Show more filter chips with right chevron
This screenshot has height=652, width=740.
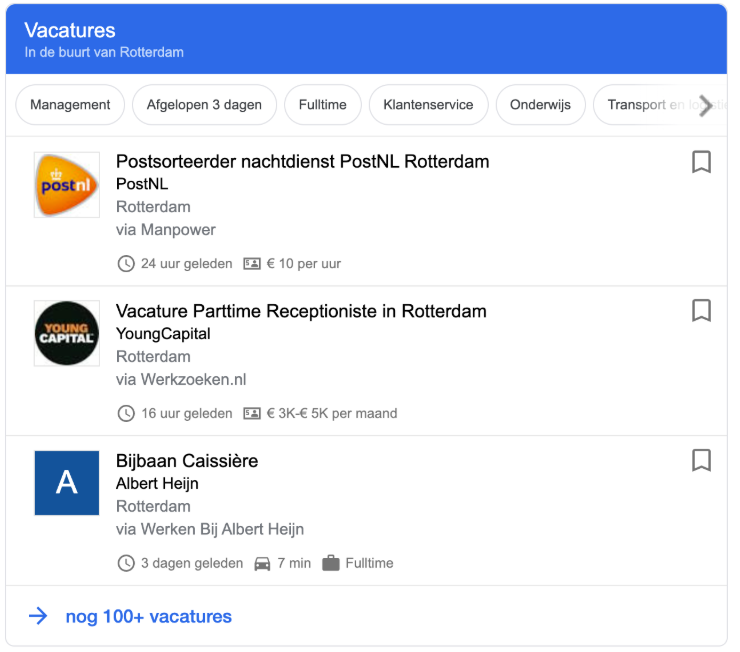pyautogui.click(x=706, y=106)
